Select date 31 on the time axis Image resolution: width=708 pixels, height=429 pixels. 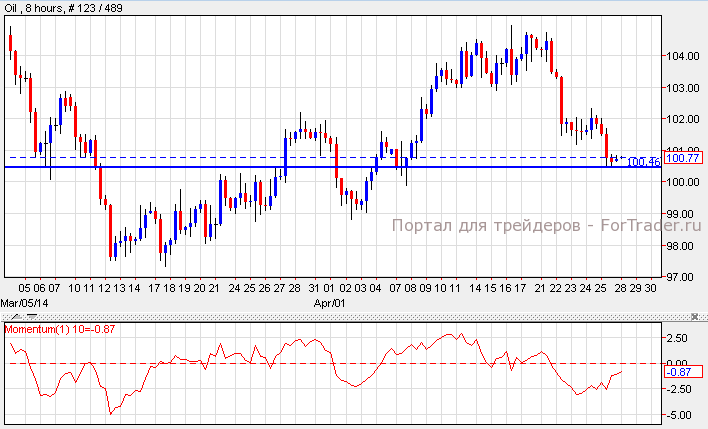point(314,288)
